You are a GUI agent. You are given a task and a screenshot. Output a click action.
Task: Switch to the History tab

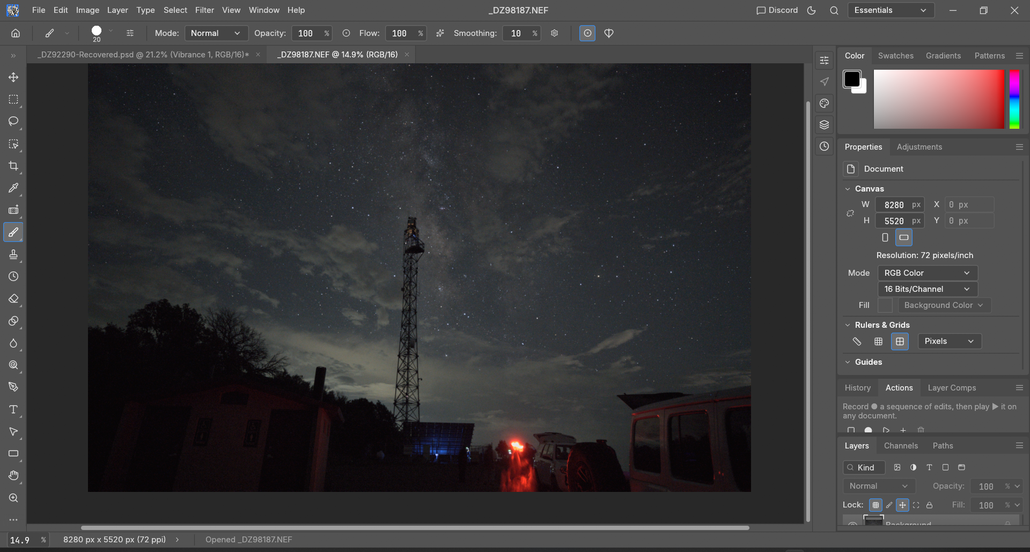[x=857, y=388]
